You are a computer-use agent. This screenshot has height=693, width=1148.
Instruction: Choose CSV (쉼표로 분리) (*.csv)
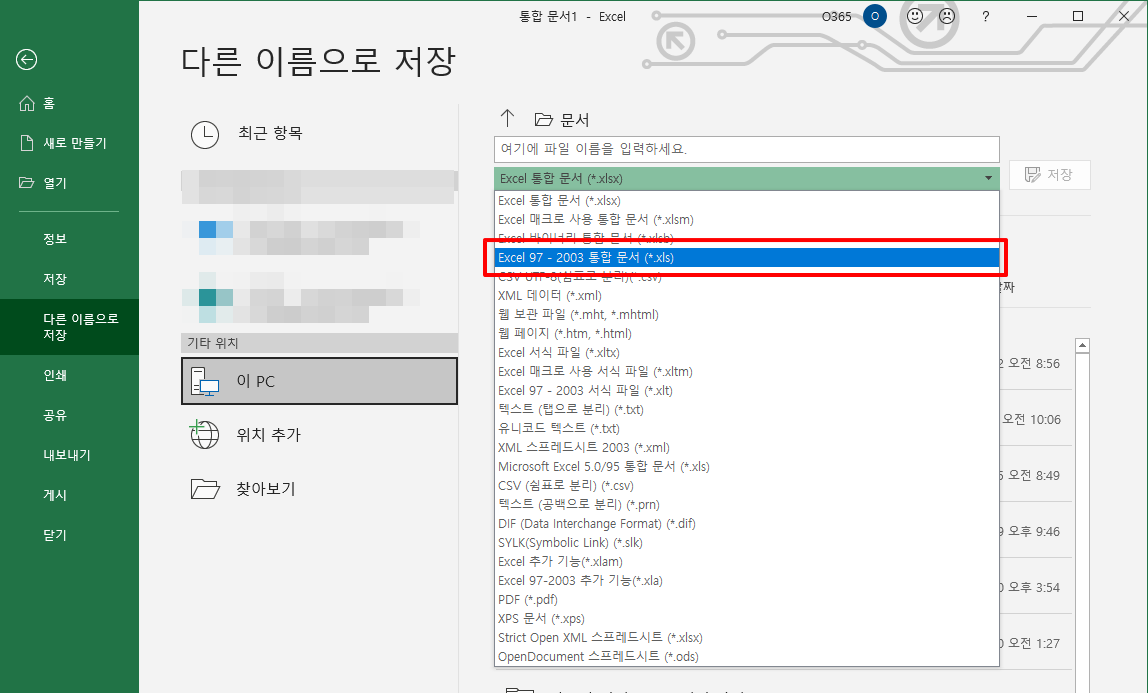coord(747,486)
